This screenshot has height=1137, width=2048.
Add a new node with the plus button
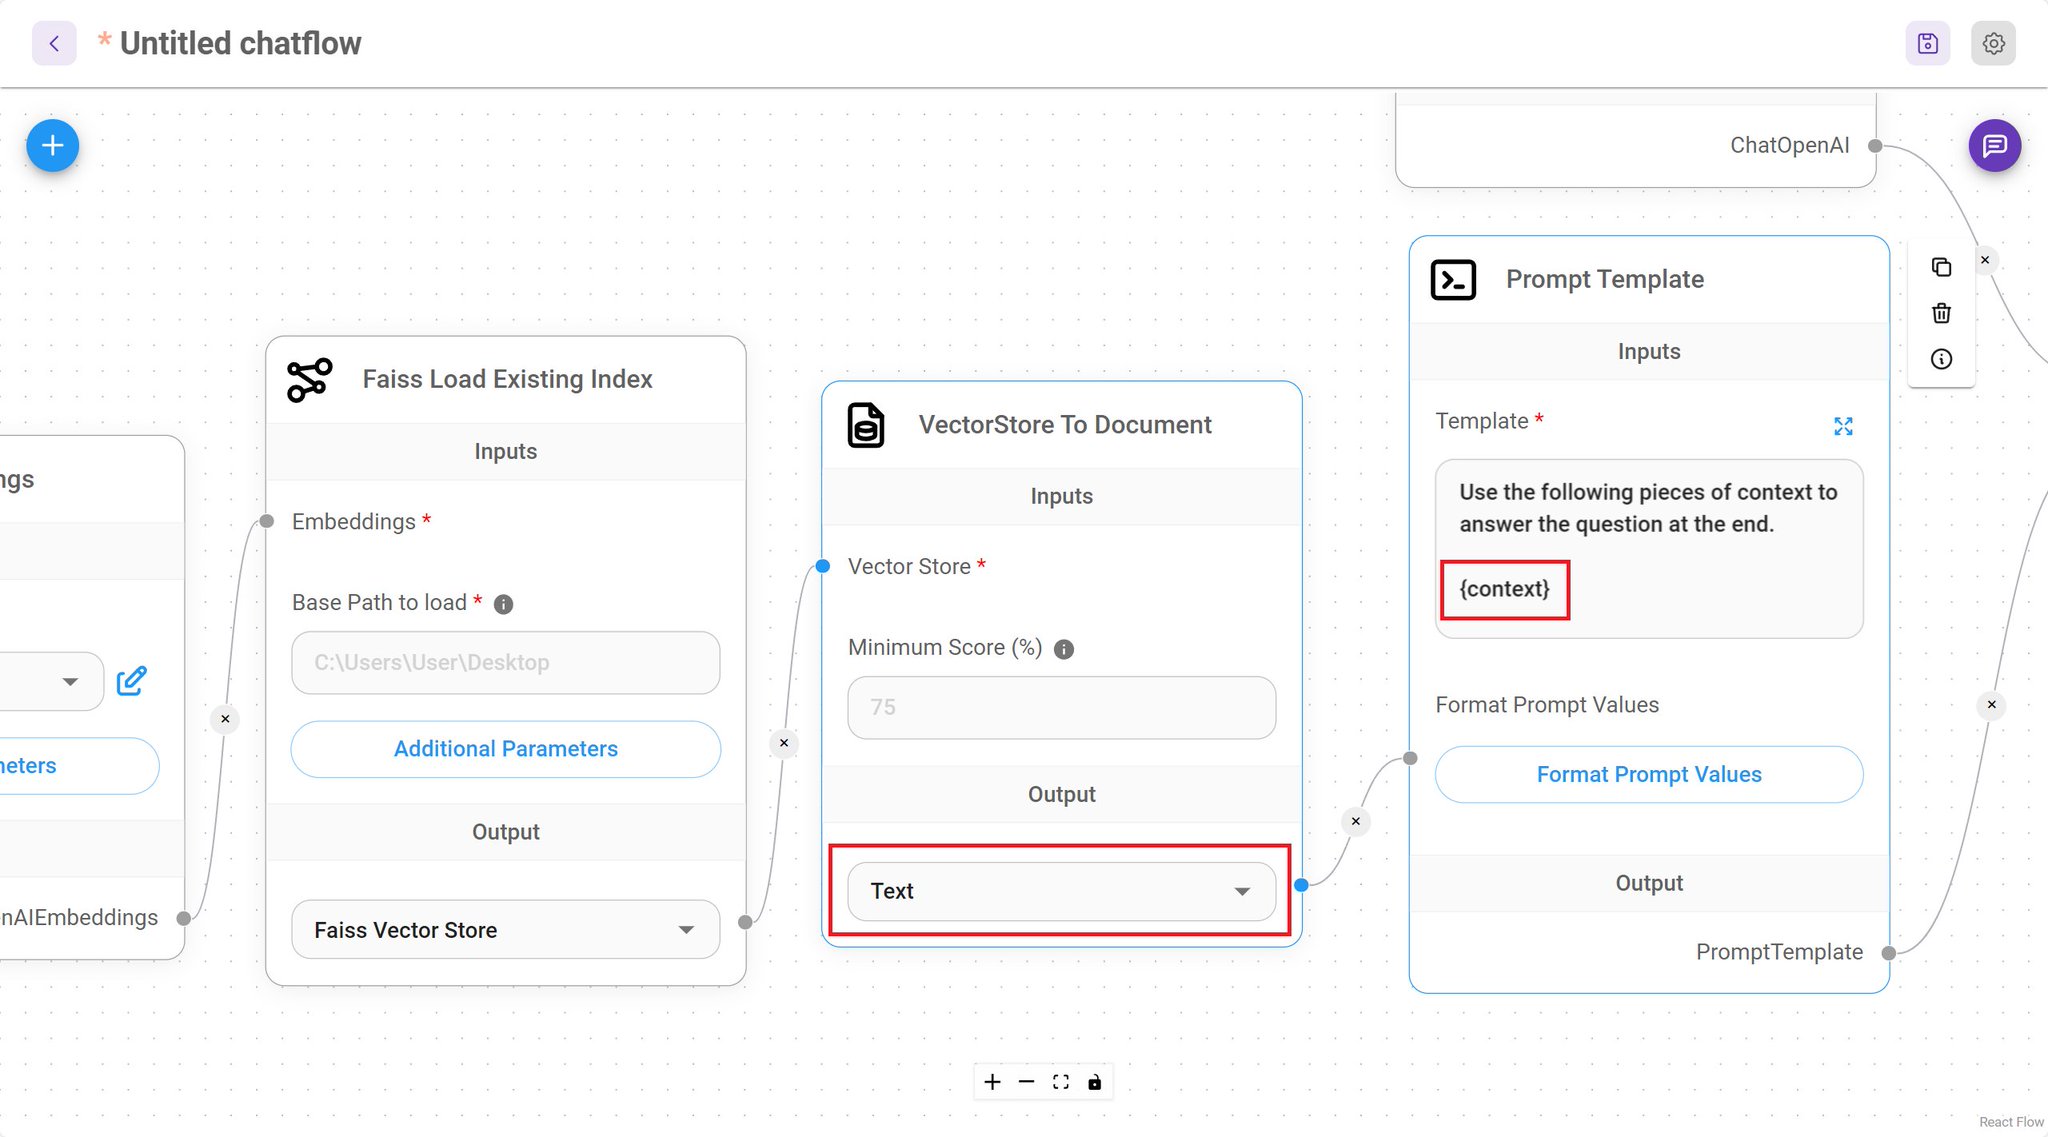(x=52, y=145)
